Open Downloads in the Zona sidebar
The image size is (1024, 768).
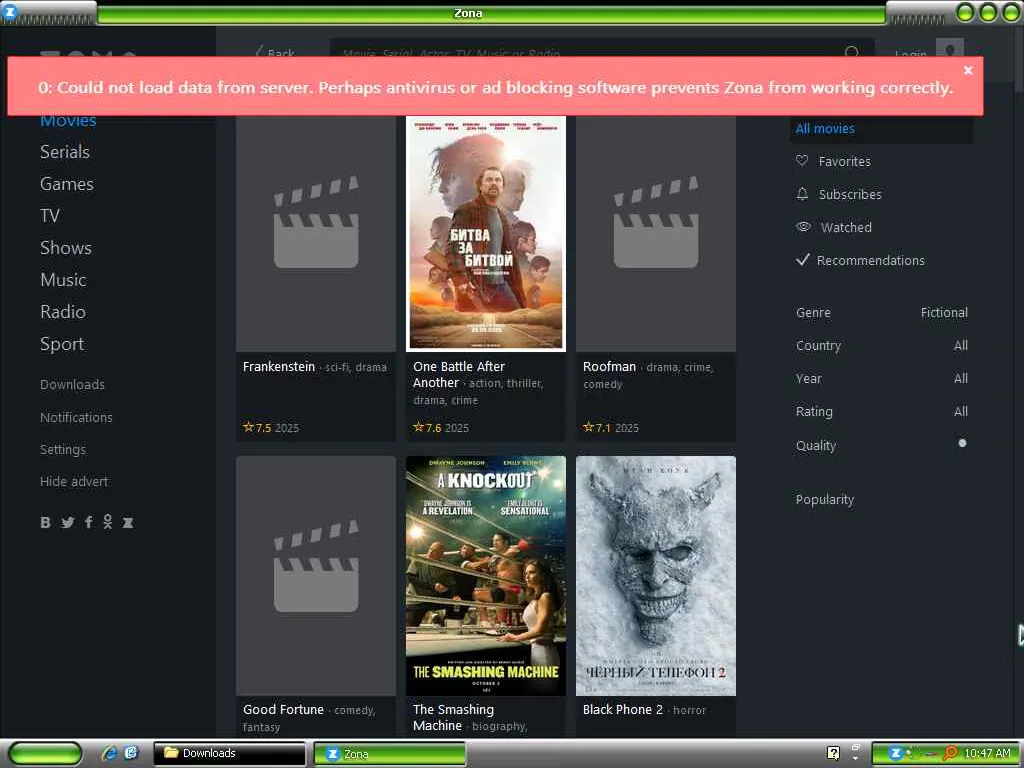[x=72, y=385]
